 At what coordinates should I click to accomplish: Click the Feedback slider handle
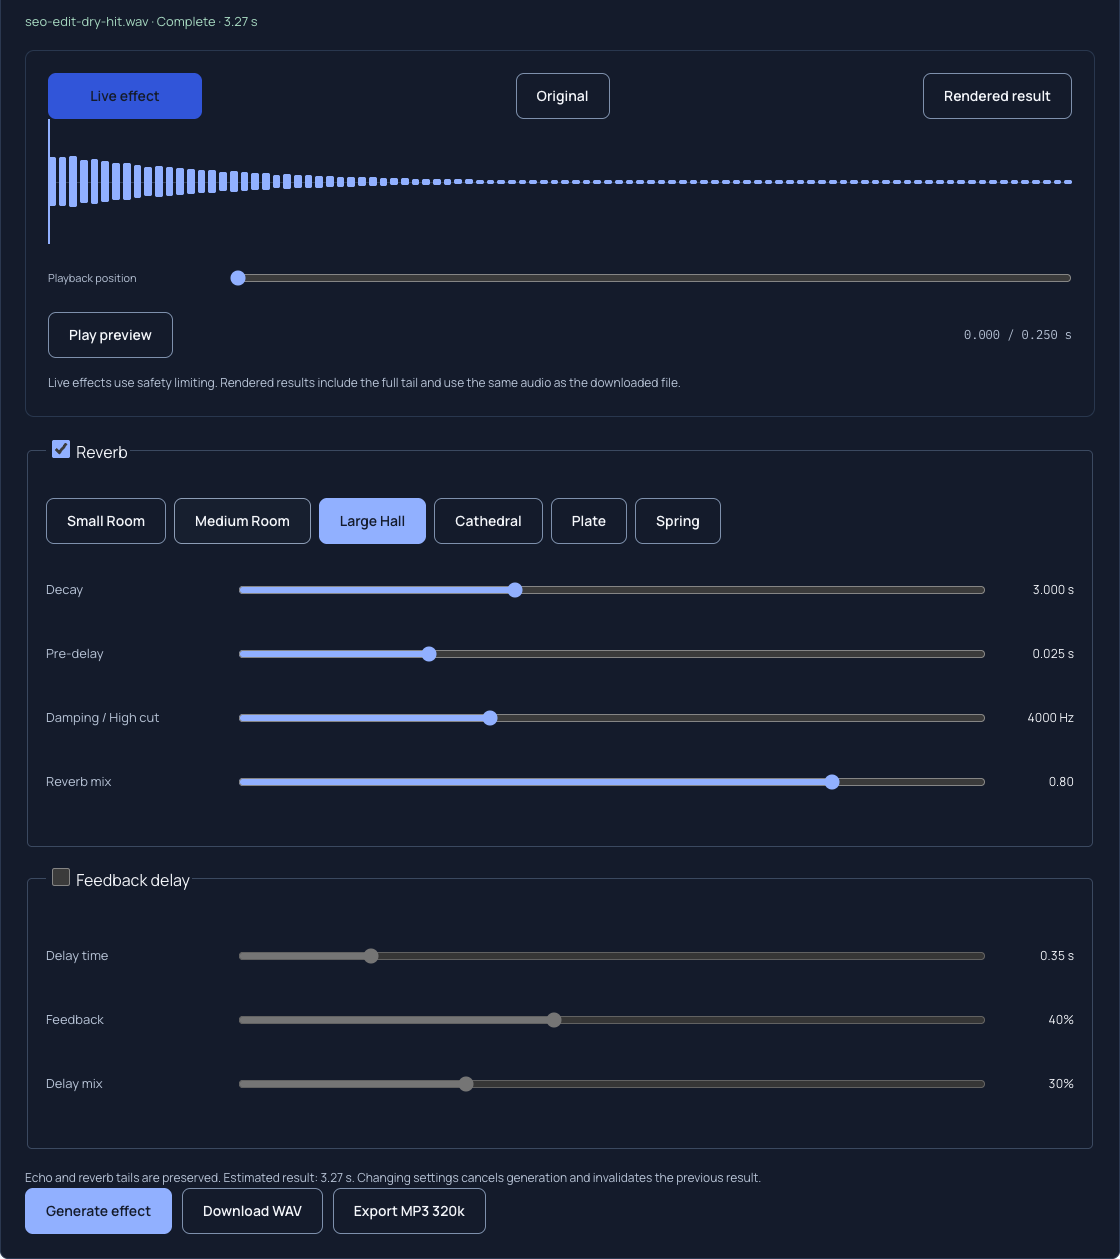pos(554,1020)
